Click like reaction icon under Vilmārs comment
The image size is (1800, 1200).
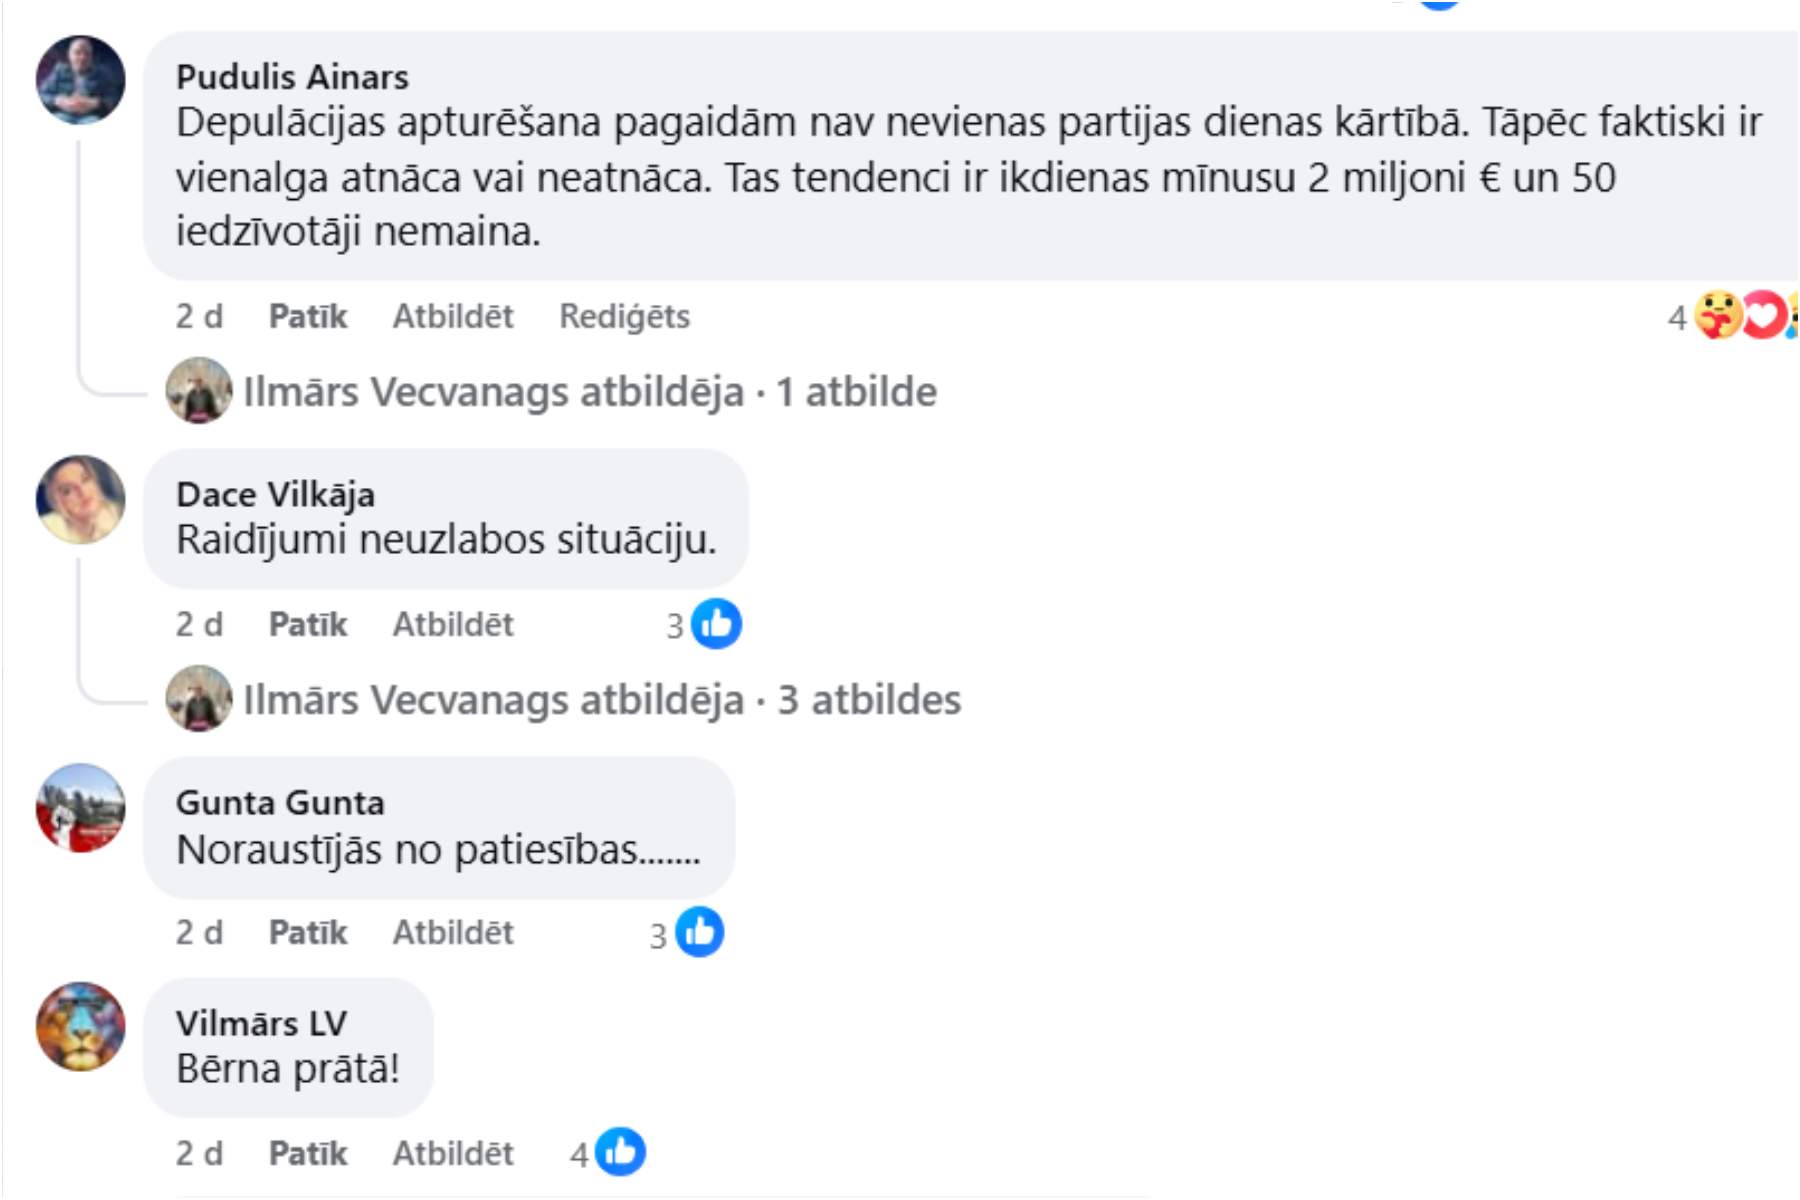[620, 1152]
